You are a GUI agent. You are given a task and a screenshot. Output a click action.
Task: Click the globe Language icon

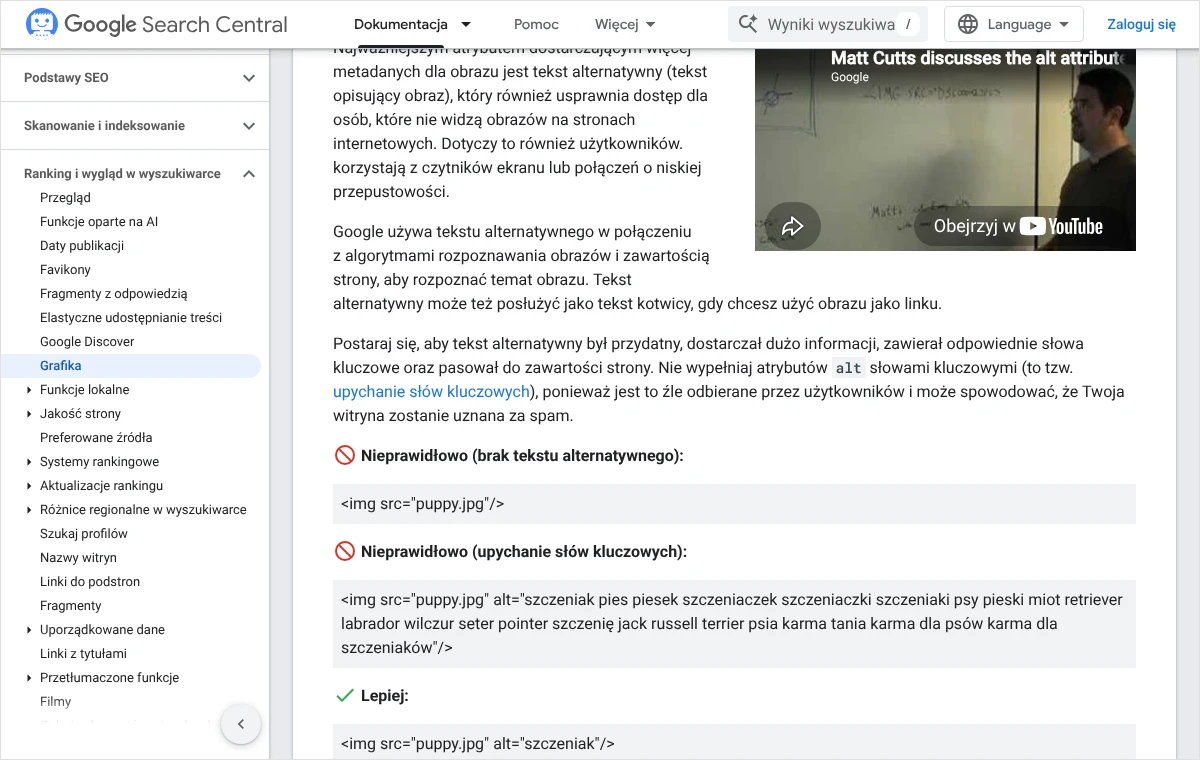(968, 24)
